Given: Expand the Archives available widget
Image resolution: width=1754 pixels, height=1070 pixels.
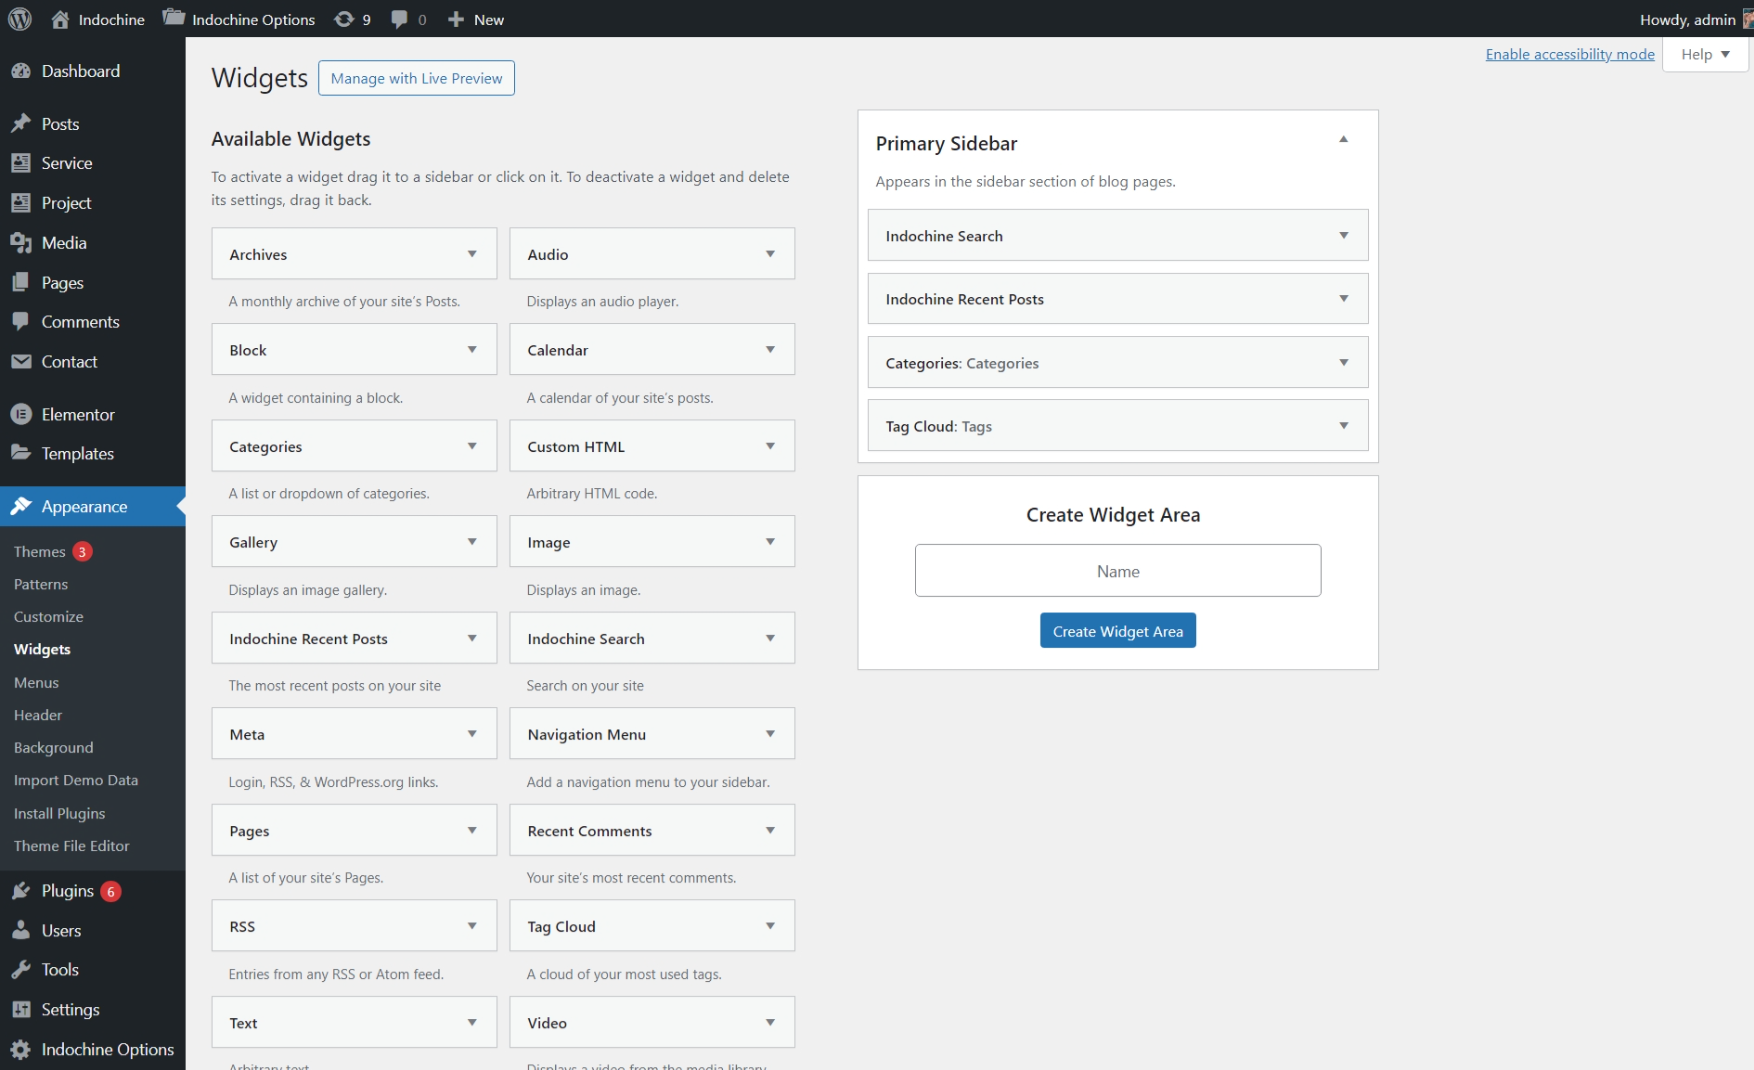Looking at the screenshot, I should tap(472, 254).
